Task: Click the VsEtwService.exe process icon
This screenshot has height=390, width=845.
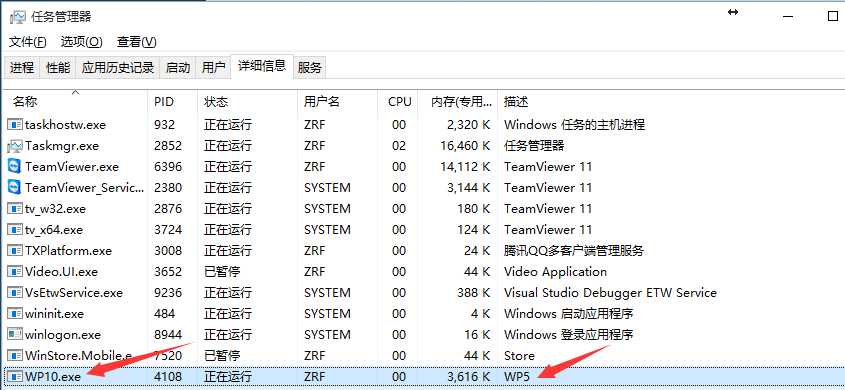Action: tap(15, 293)
